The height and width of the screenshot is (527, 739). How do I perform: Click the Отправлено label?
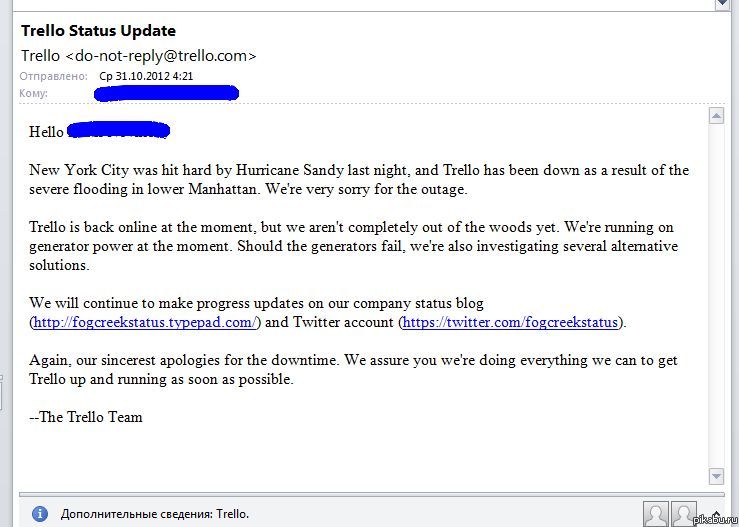(x=53, y=76)
